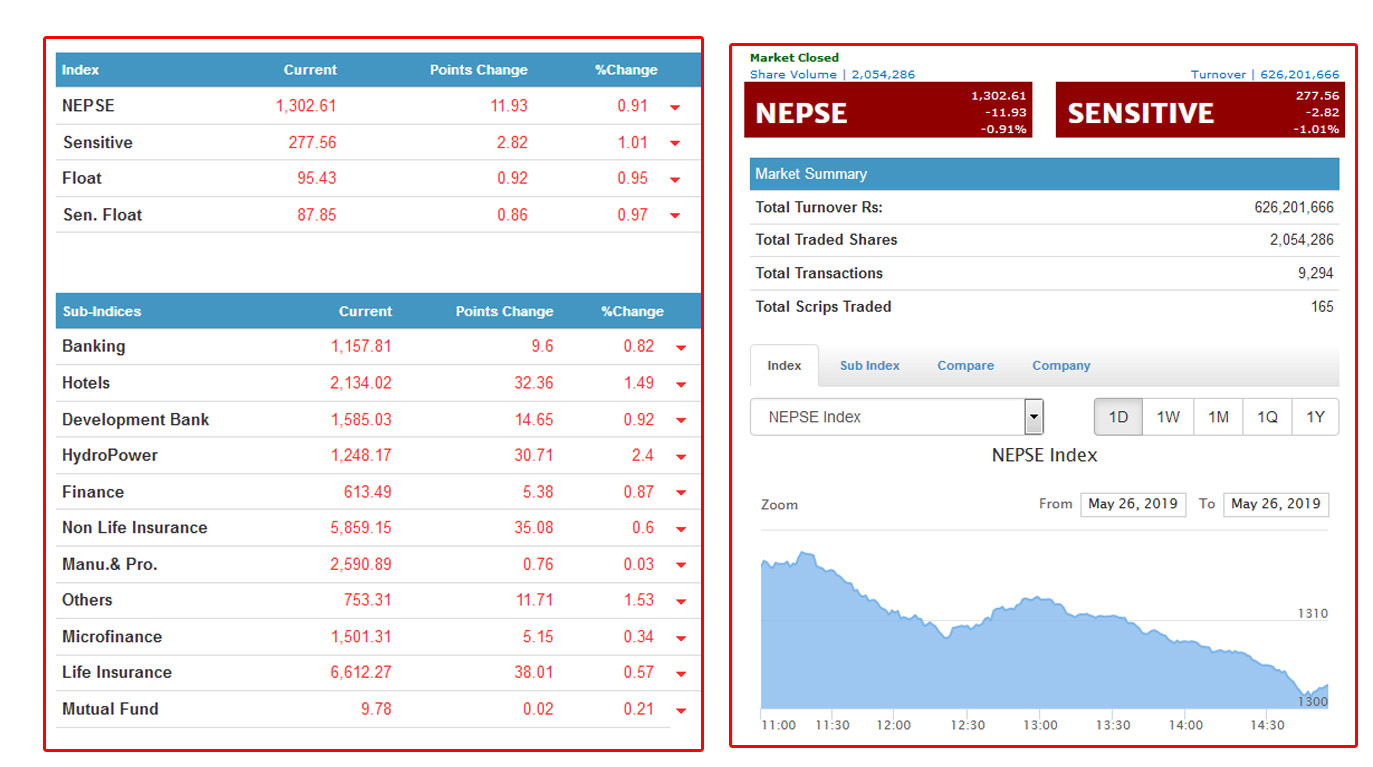The width and height of the screenshot is (1373, 767).
Task: Click the HydroPower sub-index name
Action: pos(110,455)
